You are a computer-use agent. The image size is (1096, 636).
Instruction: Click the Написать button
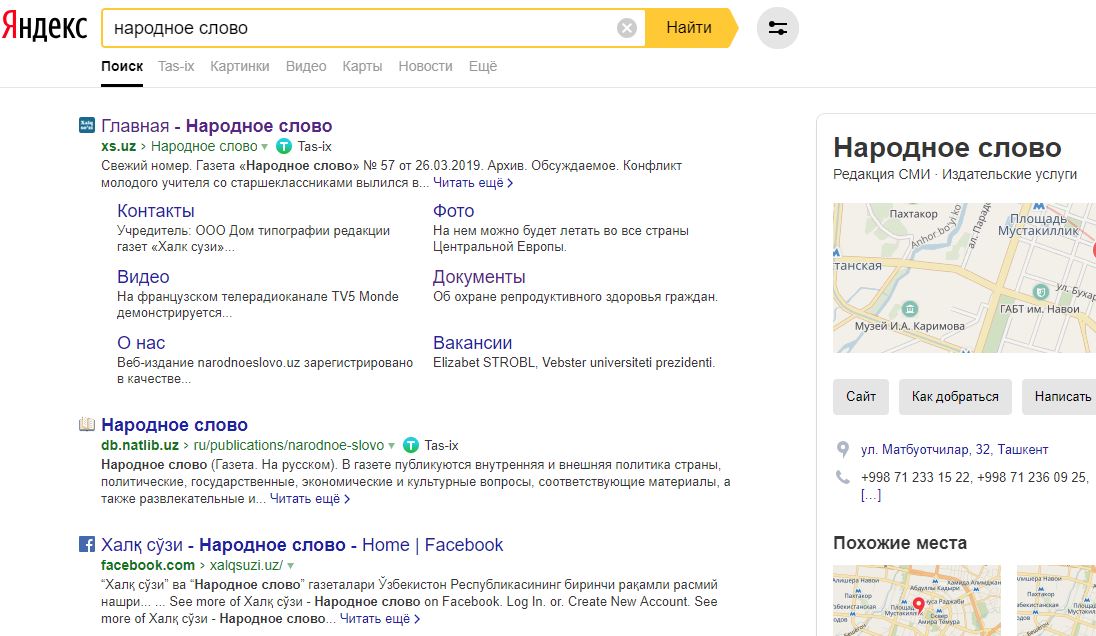[1060, 396]
